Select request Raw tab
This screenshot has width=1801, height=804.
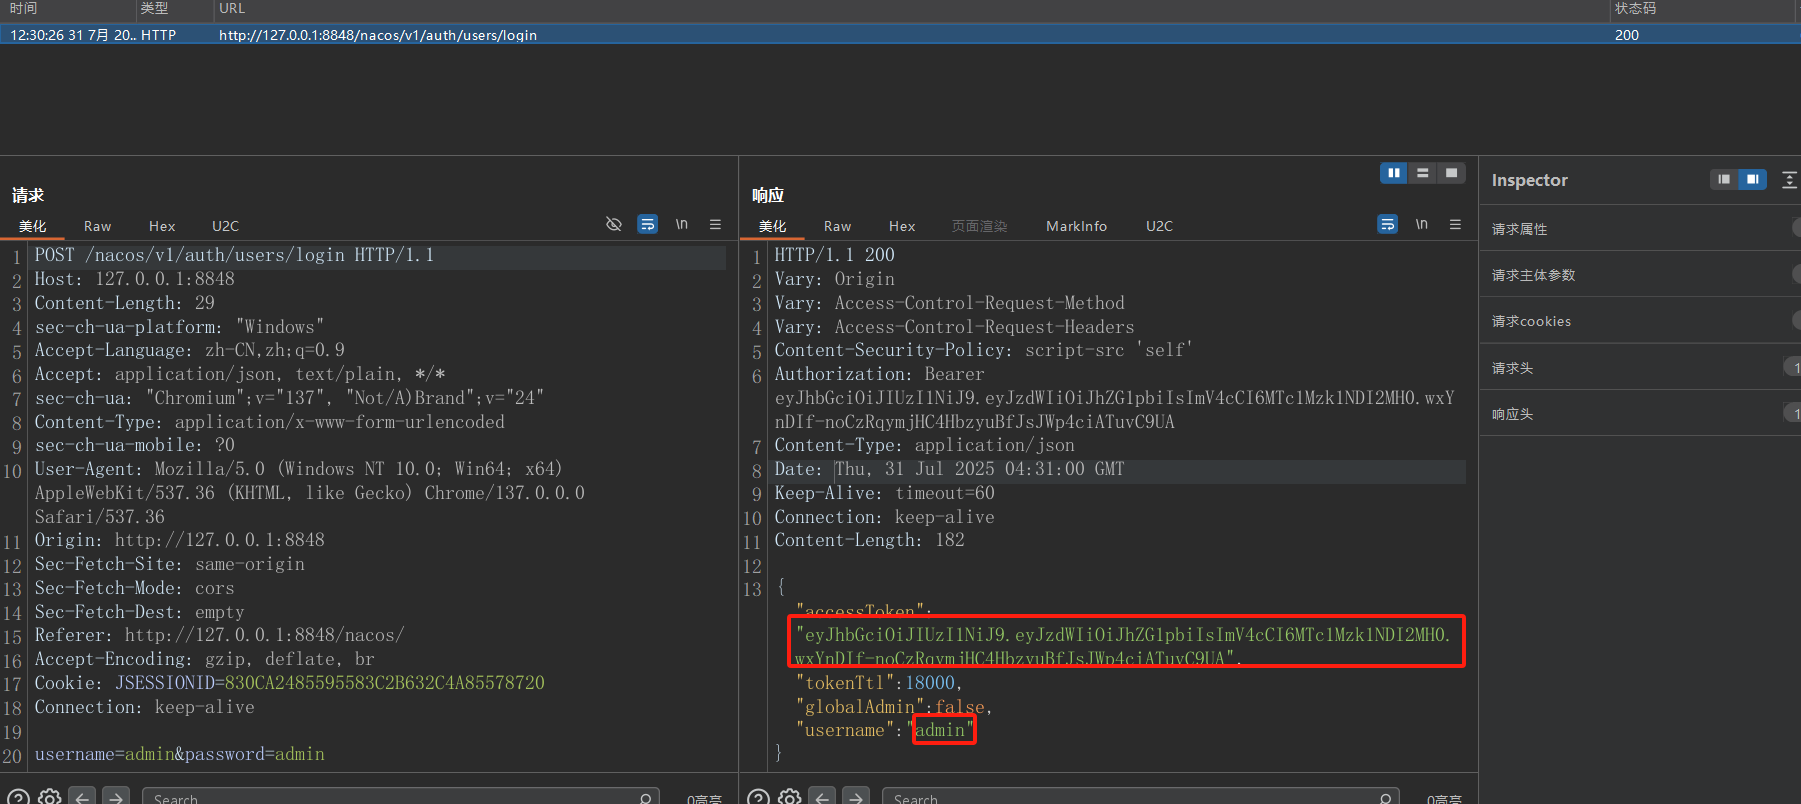pos(97,226)
